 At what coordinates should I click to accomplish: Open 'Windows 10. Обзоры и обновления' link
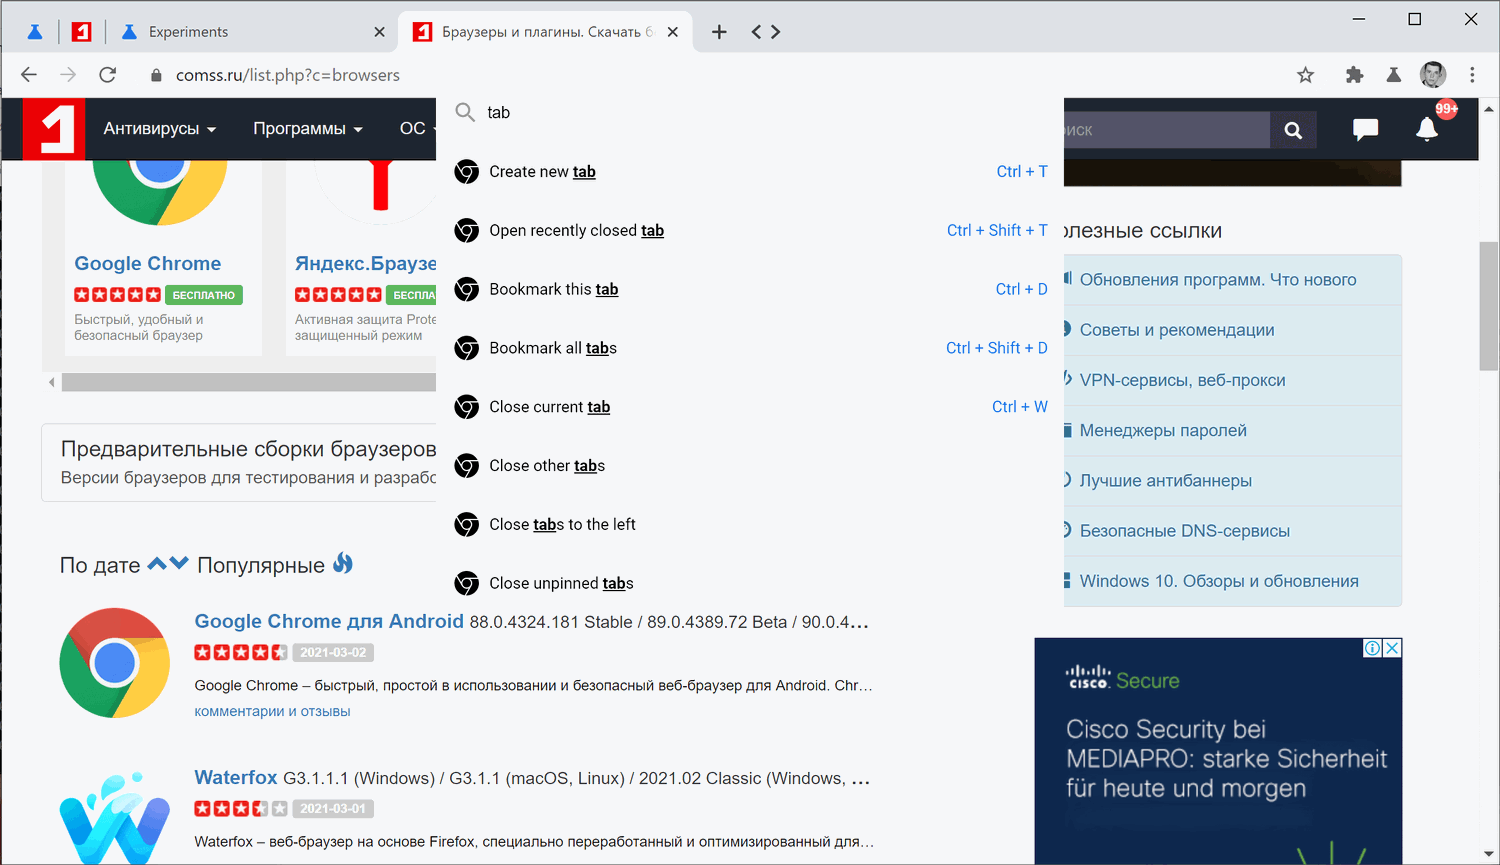1219,581
